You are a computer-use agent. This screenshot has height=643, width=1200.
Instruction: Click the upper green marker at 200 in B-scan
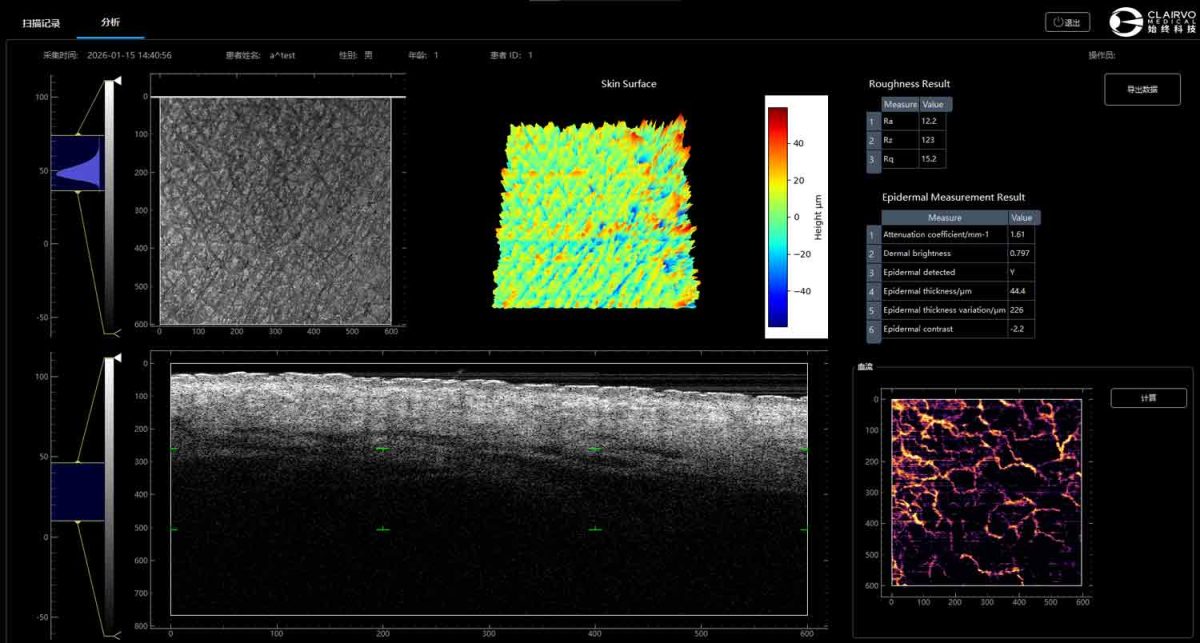(x=382, y=449)
